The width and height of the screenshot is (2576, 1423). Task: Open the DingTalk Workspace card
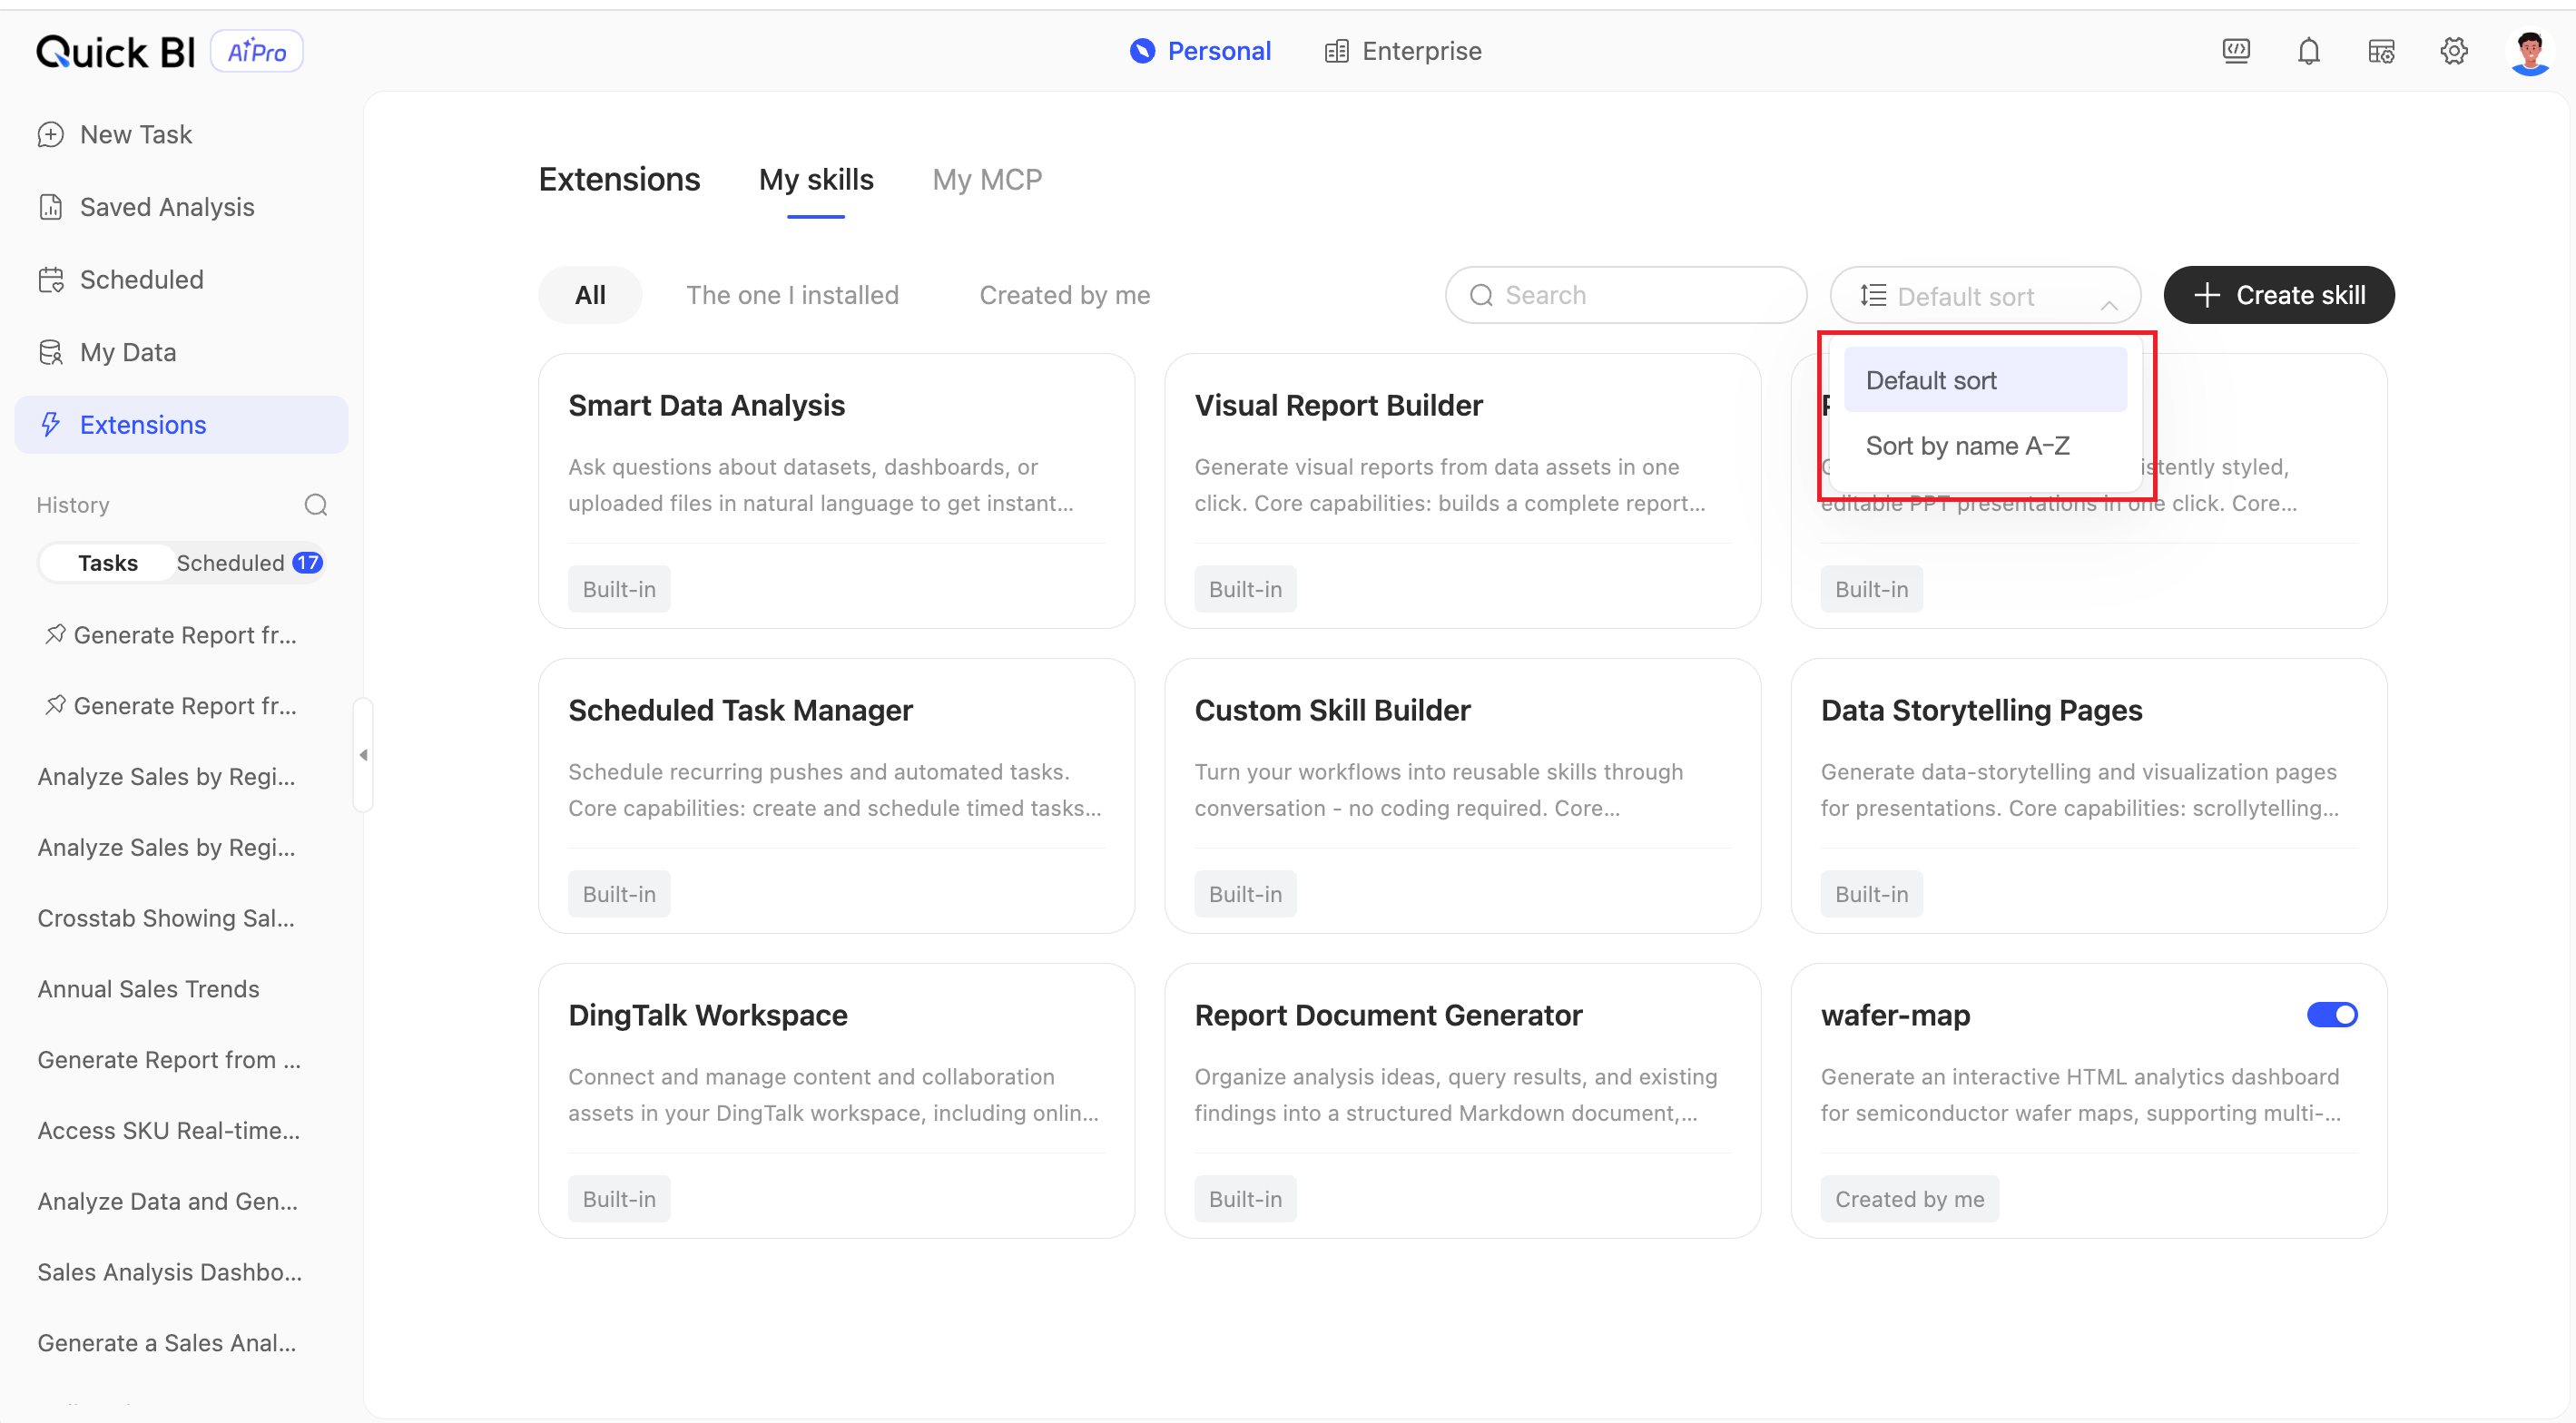[x=836, y=1101]
